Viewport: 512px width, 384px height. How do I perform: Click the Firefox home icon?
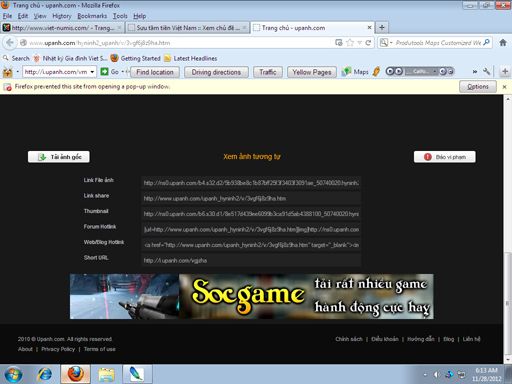503,43
